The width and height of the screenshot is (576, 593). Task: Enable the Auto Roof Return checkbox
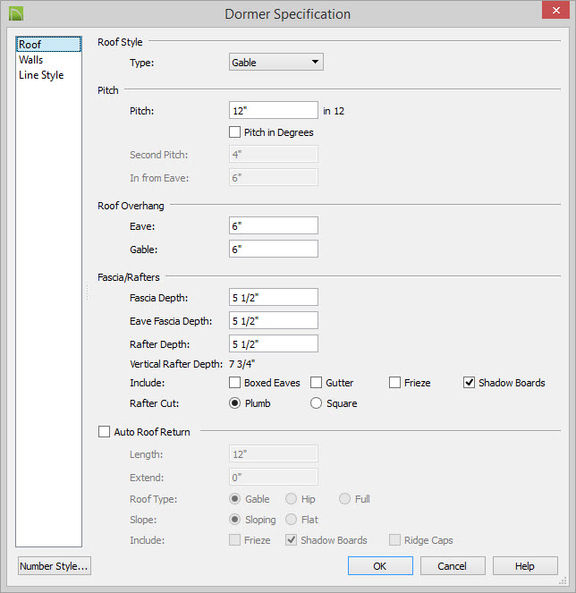tap(104, 432)
